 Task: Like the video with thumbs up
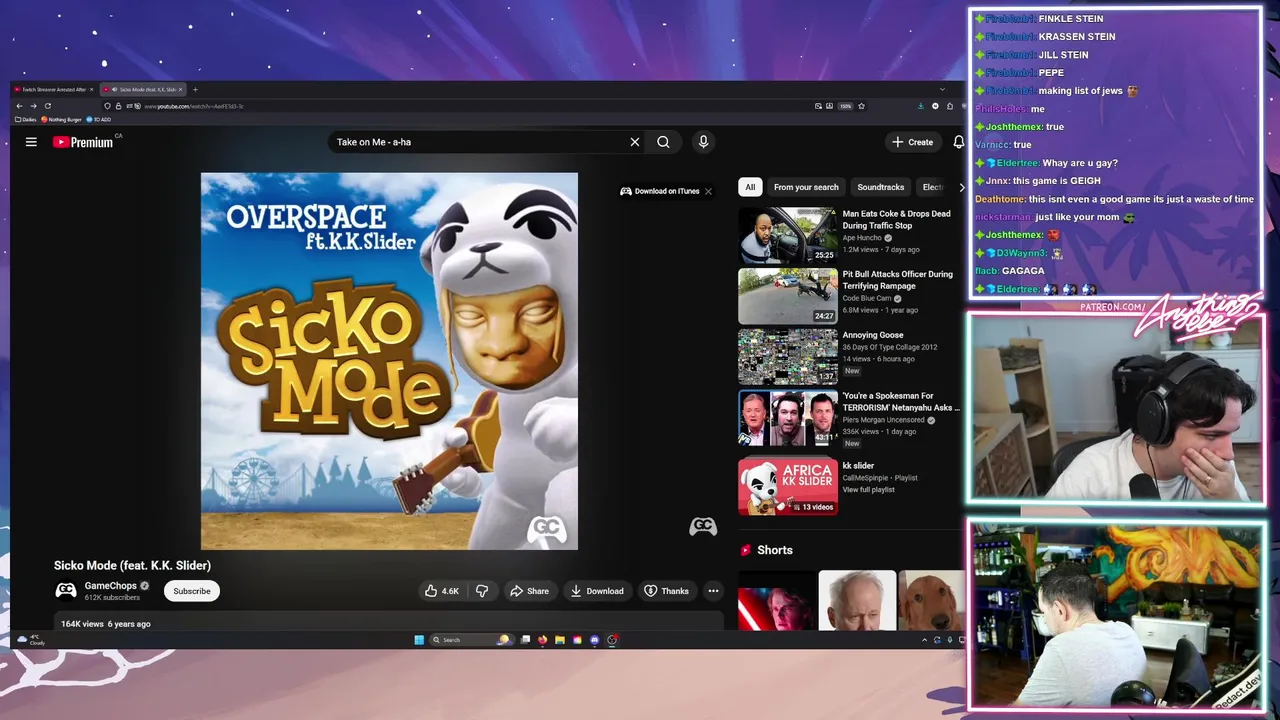442,591
